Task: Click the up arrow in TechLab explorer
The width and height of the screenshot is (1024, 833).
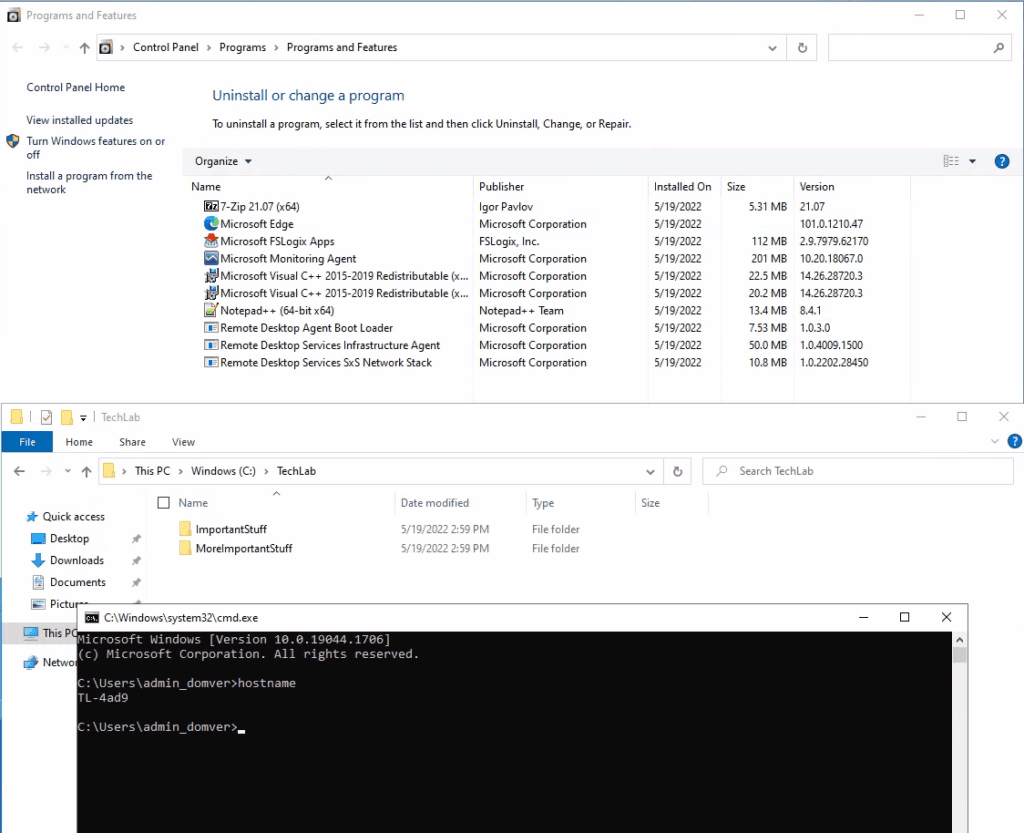Action: [87, 471]
